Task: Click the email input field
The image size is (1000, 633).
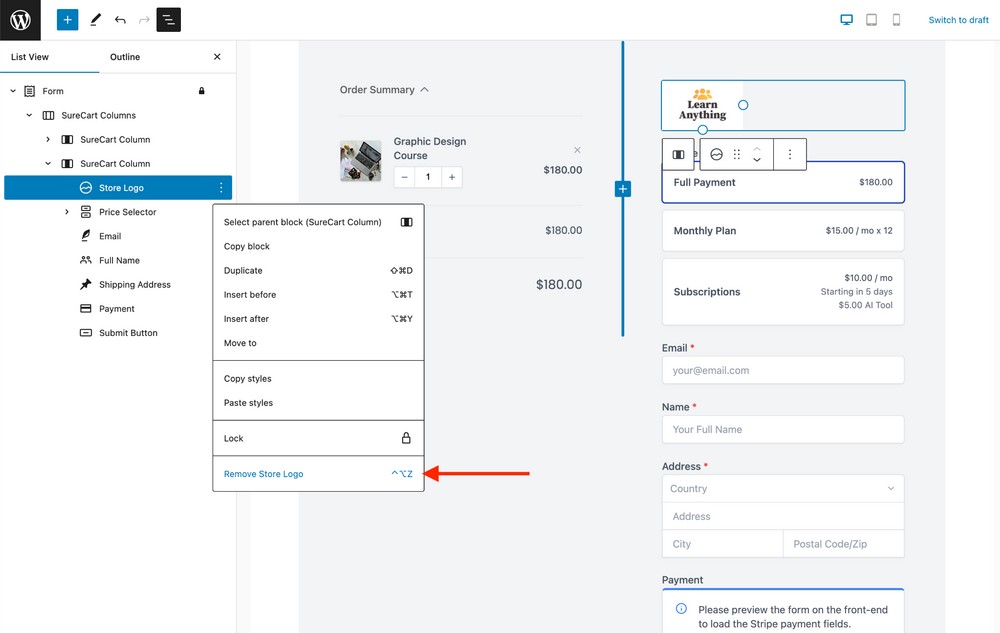Action: [782, 370]
